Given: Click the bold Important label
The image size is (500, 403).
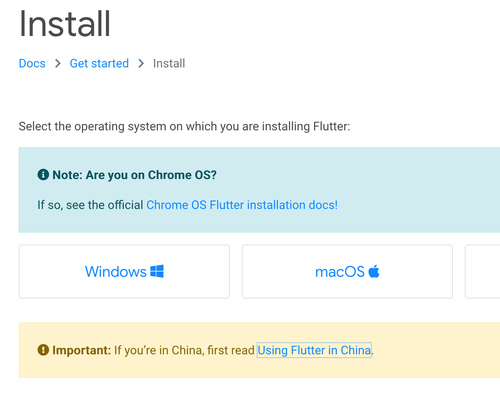Looking at the screenshot, I should (x=81, y=350).
